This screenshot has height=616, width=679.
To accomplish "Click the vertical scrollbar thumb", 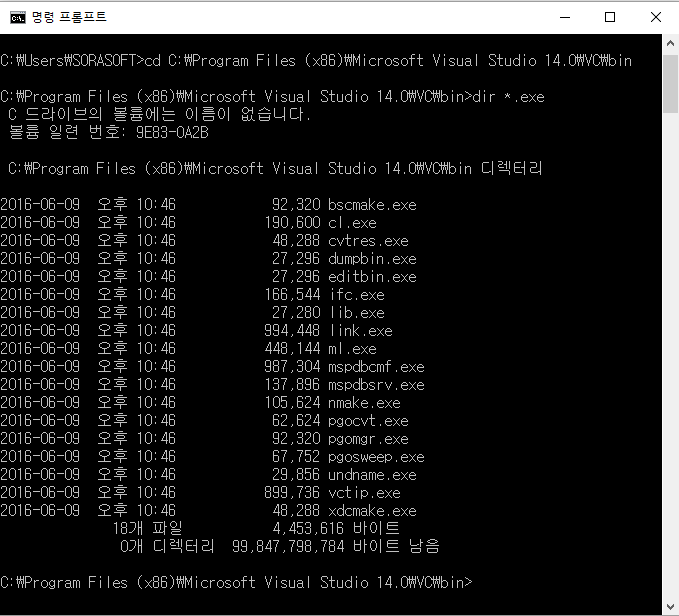I will 670,84.
